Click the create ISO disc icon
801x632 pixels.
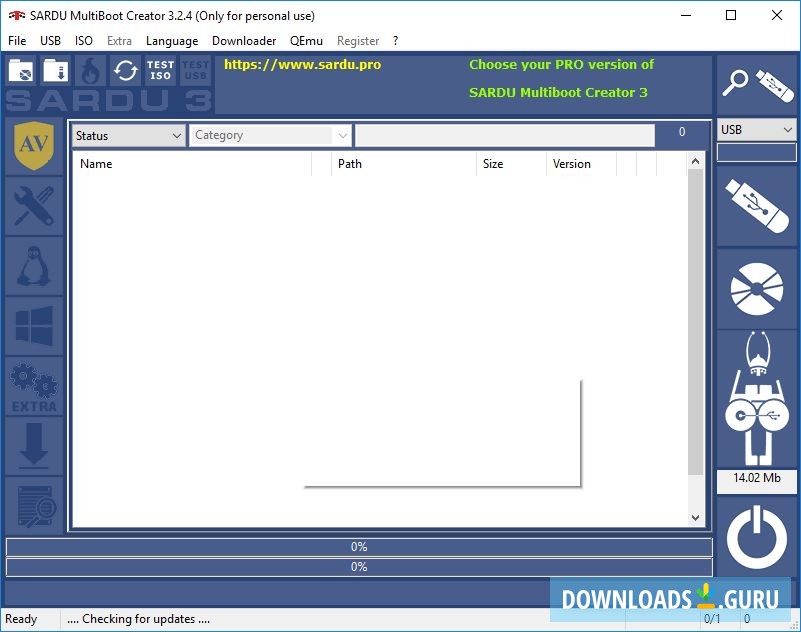757,289
